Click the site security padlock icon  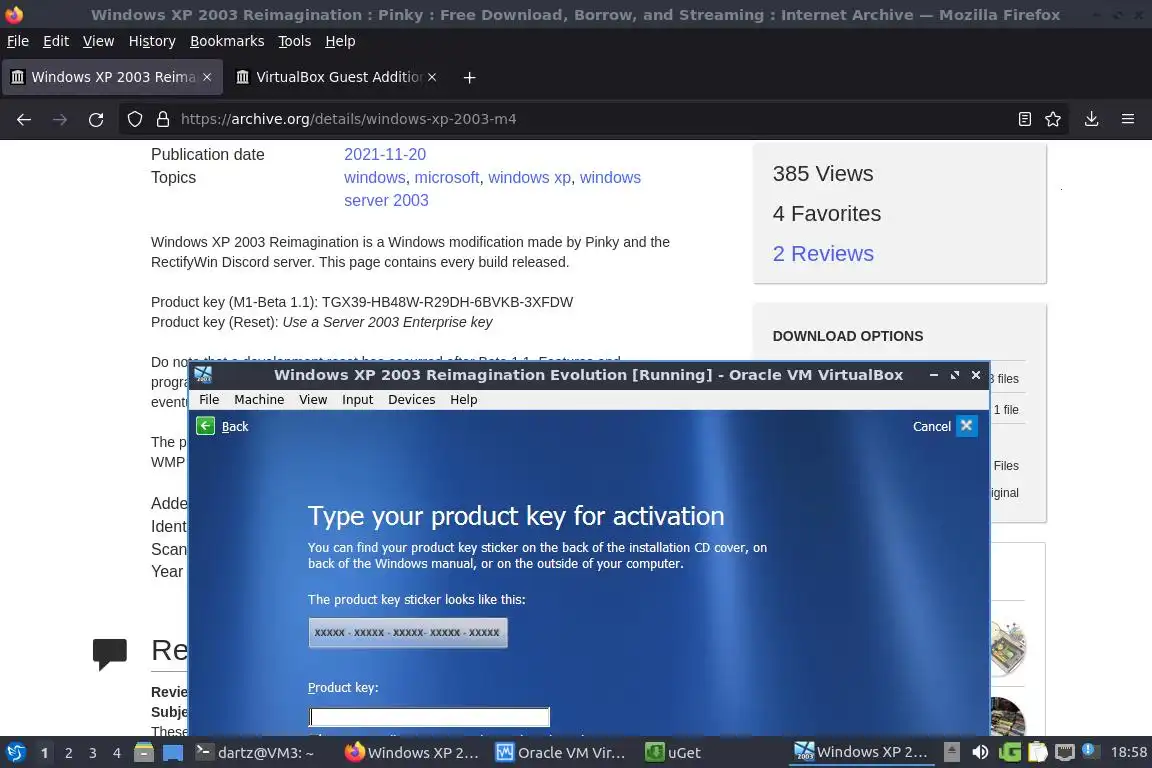coord(163,119)
